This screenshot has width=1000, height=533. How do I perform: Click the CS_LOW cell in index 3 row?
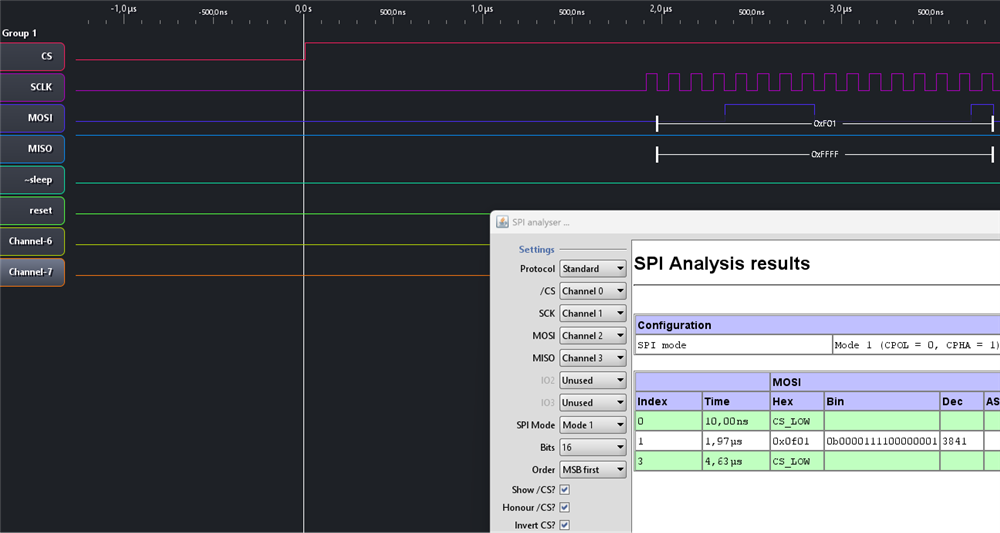(797, 462)
